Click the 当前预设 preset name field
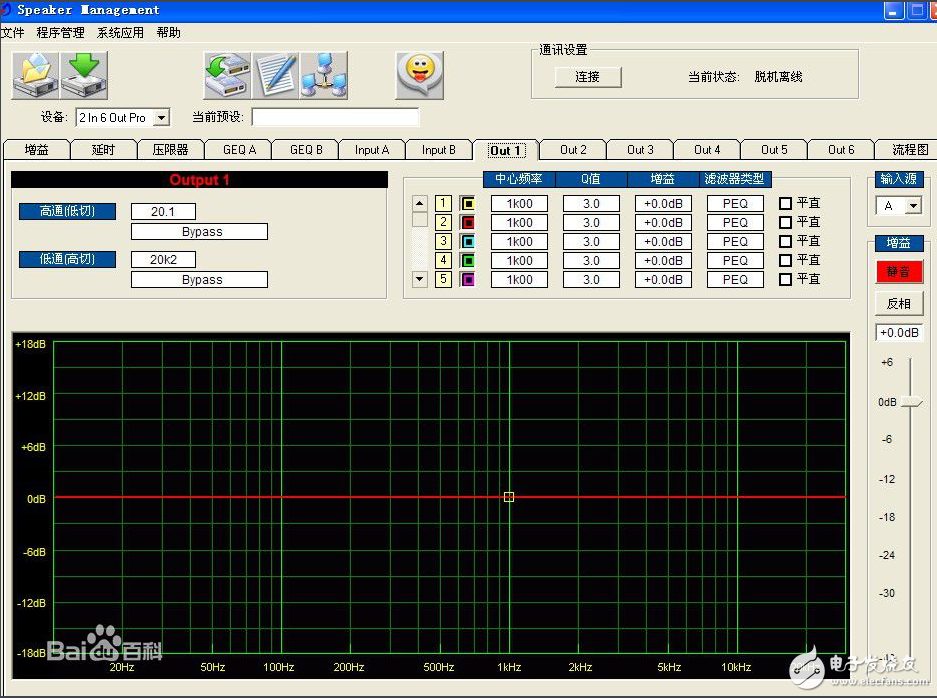 click(x=335, y=116)
